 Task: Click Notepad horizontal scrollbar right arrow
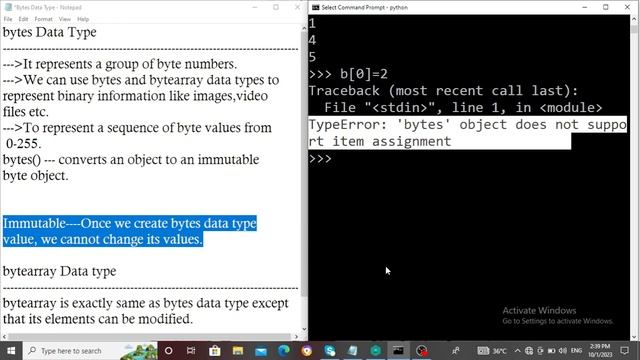click(297, 337)
